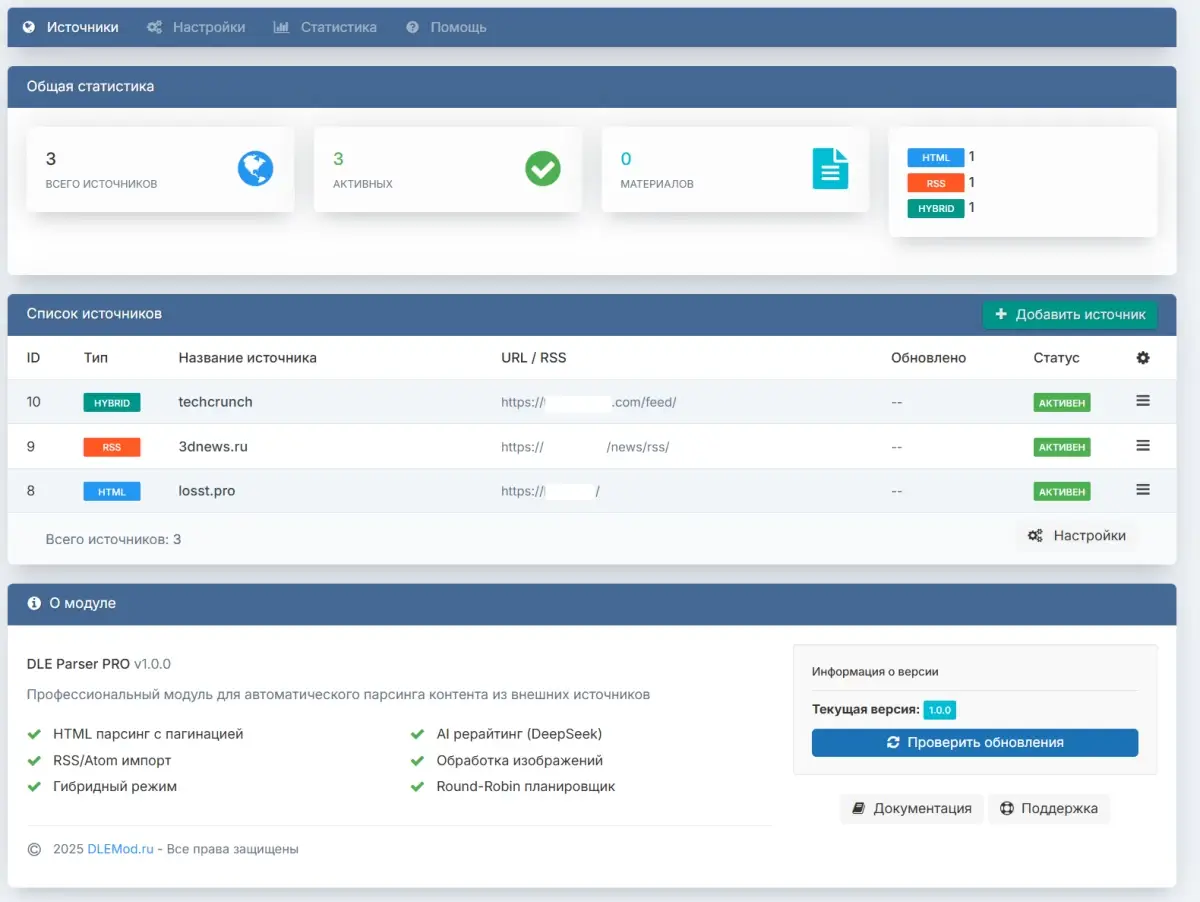Open Документация button

point(911,809)
